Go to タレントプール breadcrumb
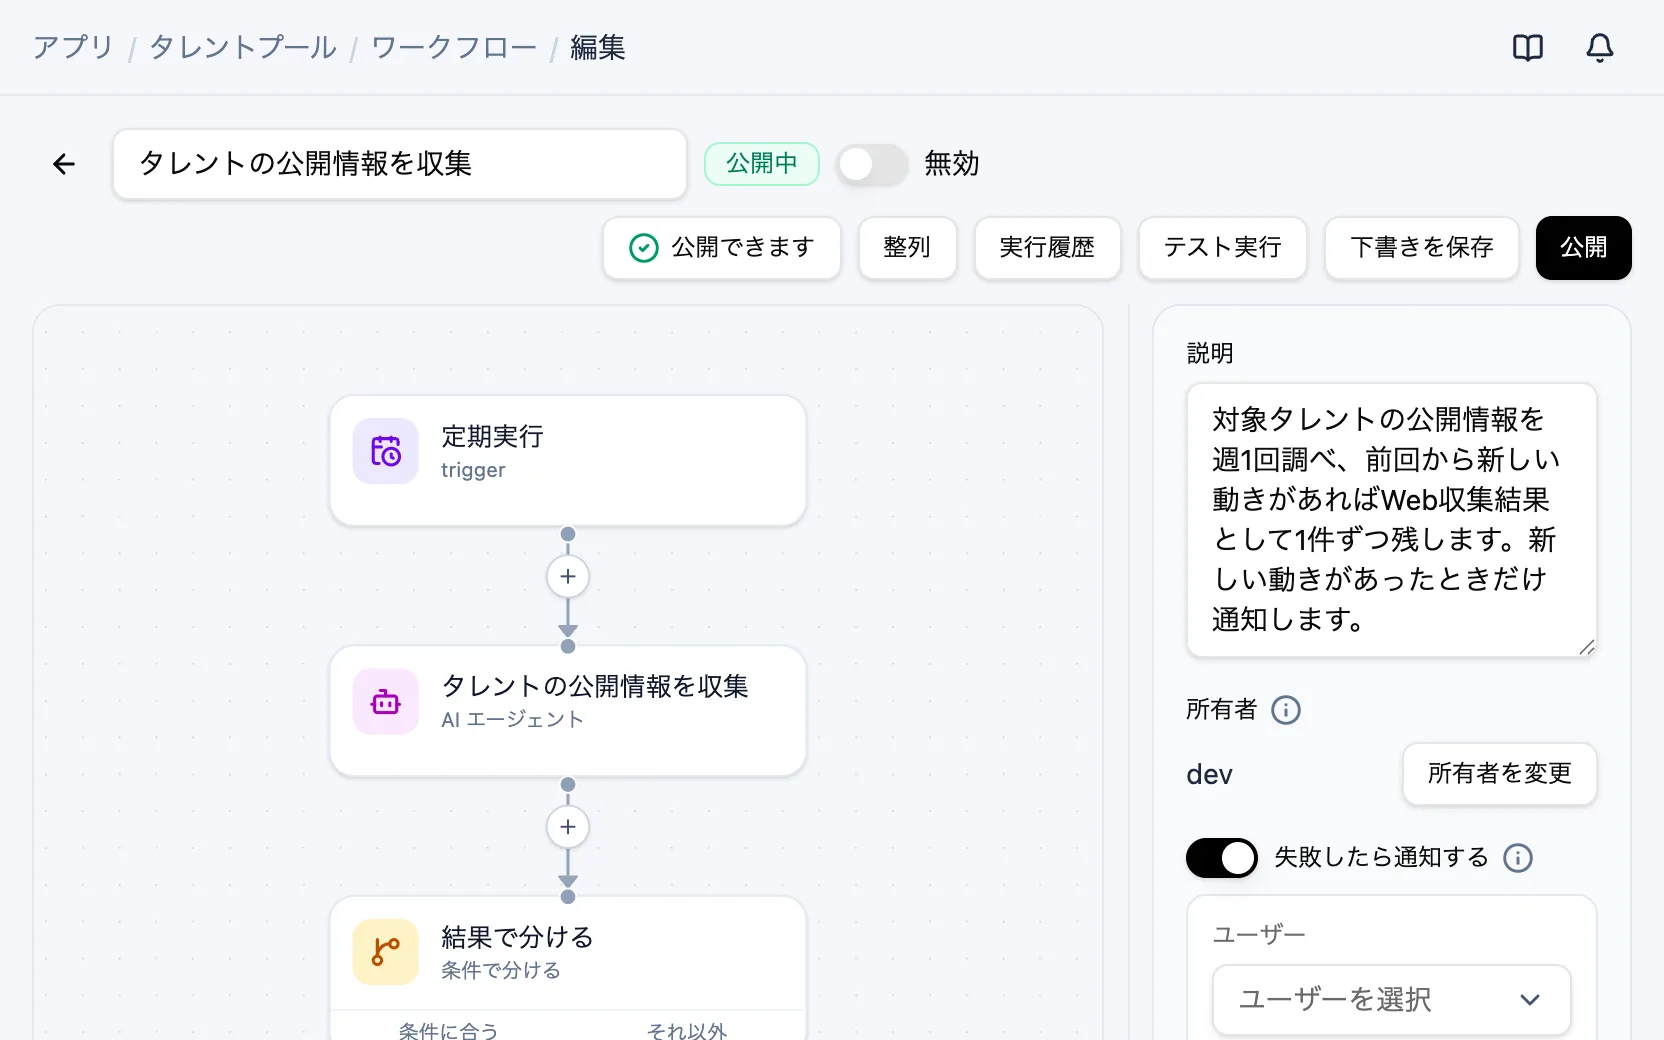1664x1040 pixels. 243,48
